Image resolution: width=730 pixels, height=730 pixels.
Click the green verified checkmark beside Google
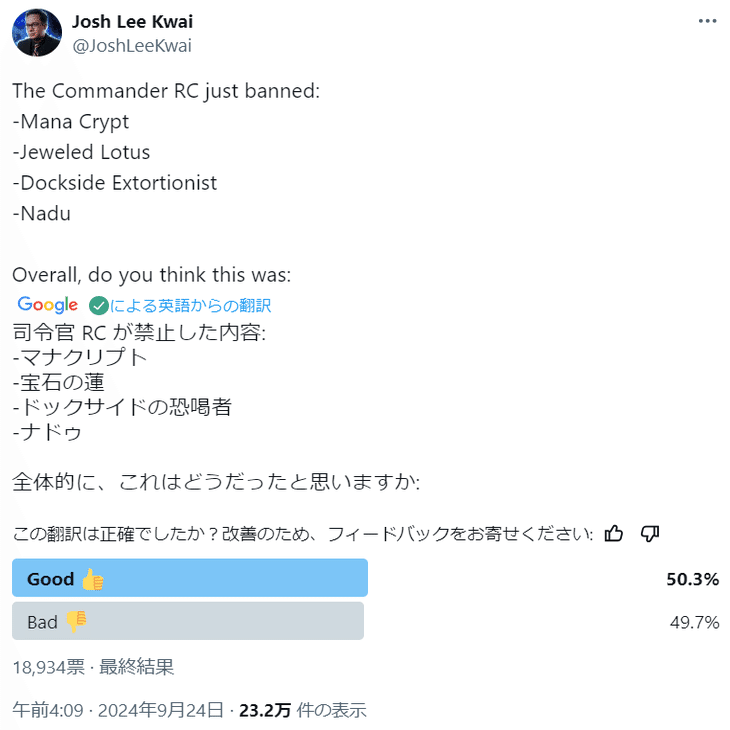click(x=98, y=305)
